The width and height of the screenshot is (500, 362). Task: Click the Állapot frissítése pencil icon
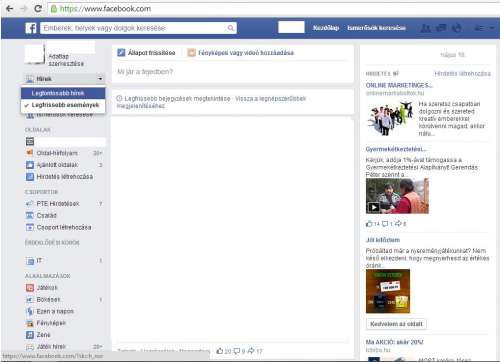[x=121, y=53]
